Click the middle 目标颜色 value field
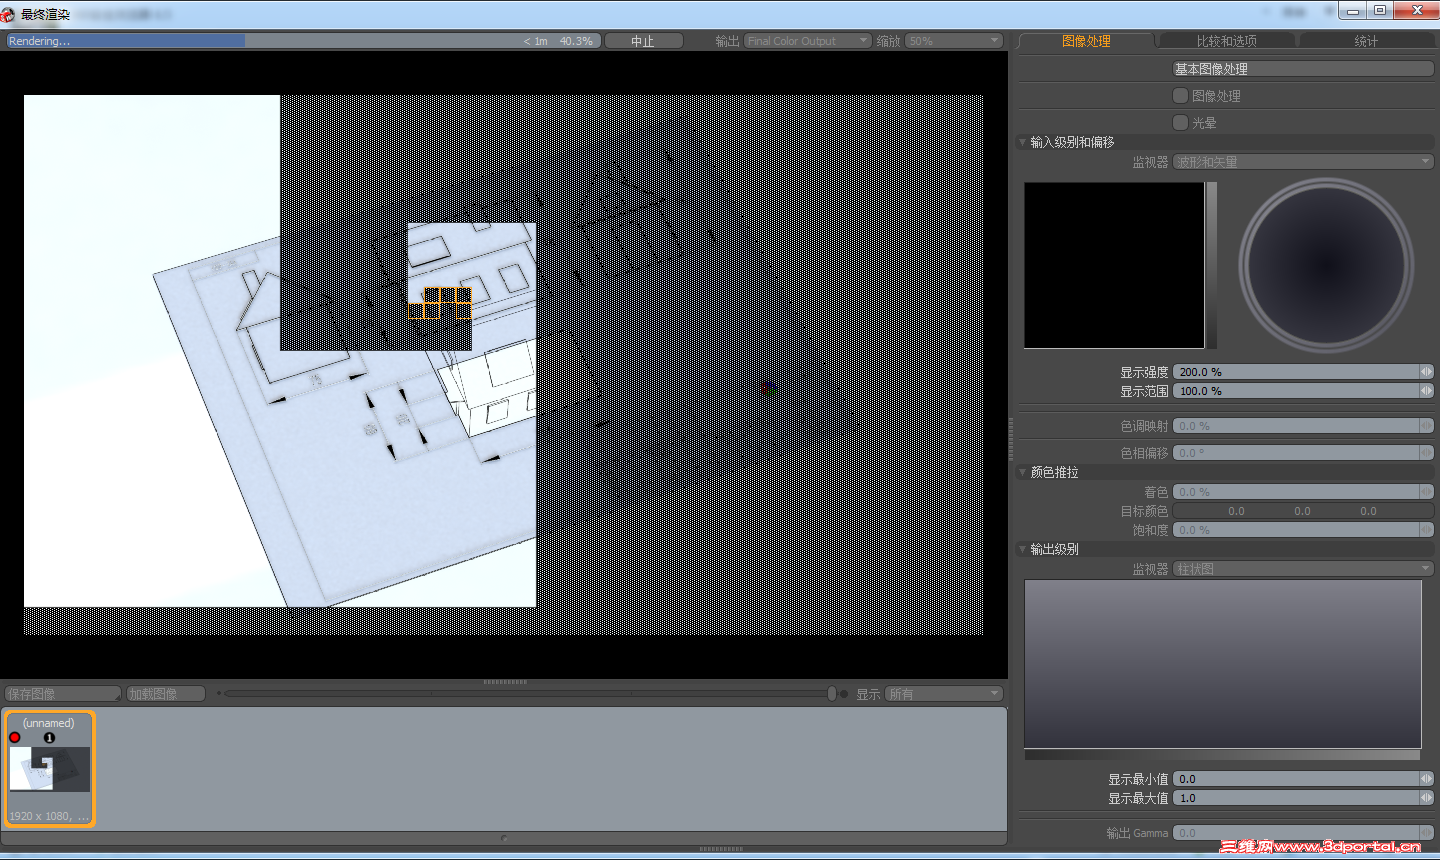The image size is (1440, 860). click(1302, 511)
